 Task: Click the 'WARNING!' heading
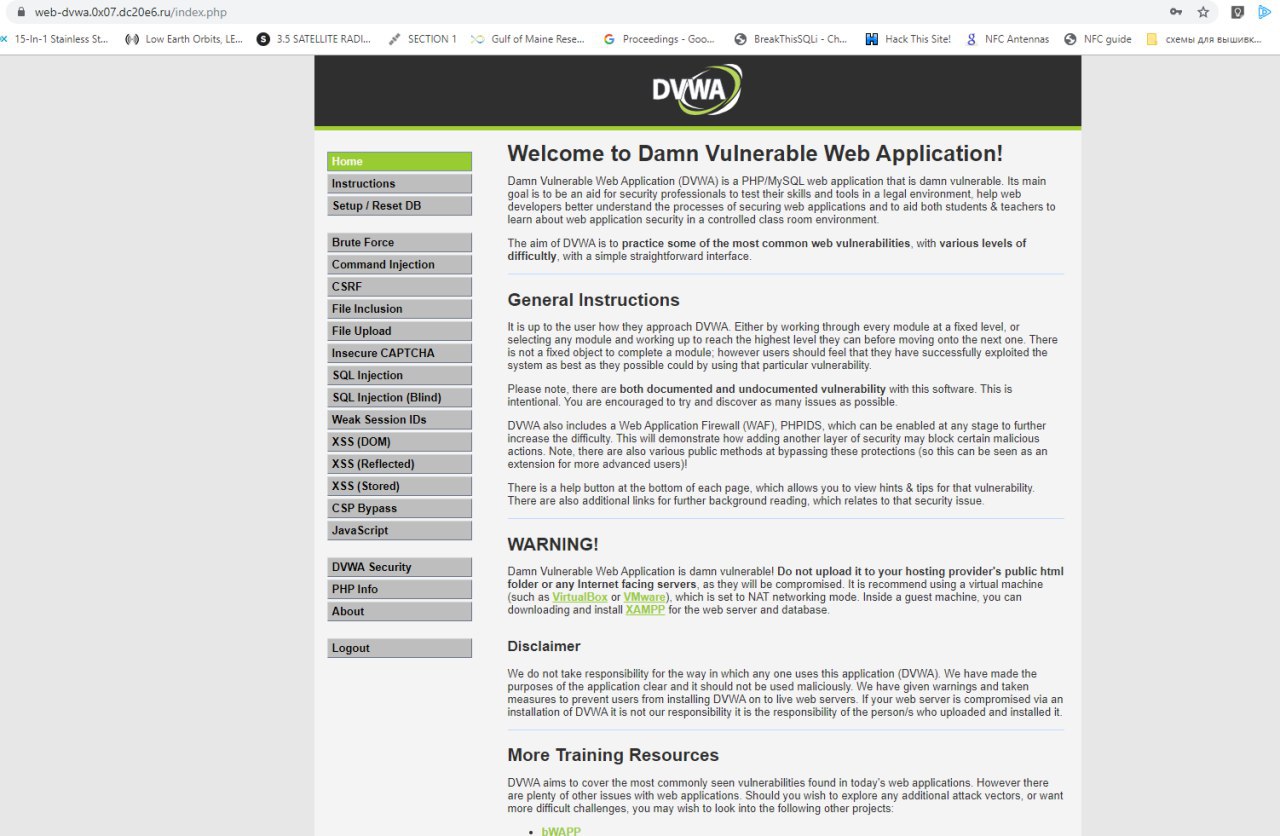[553, 545]
